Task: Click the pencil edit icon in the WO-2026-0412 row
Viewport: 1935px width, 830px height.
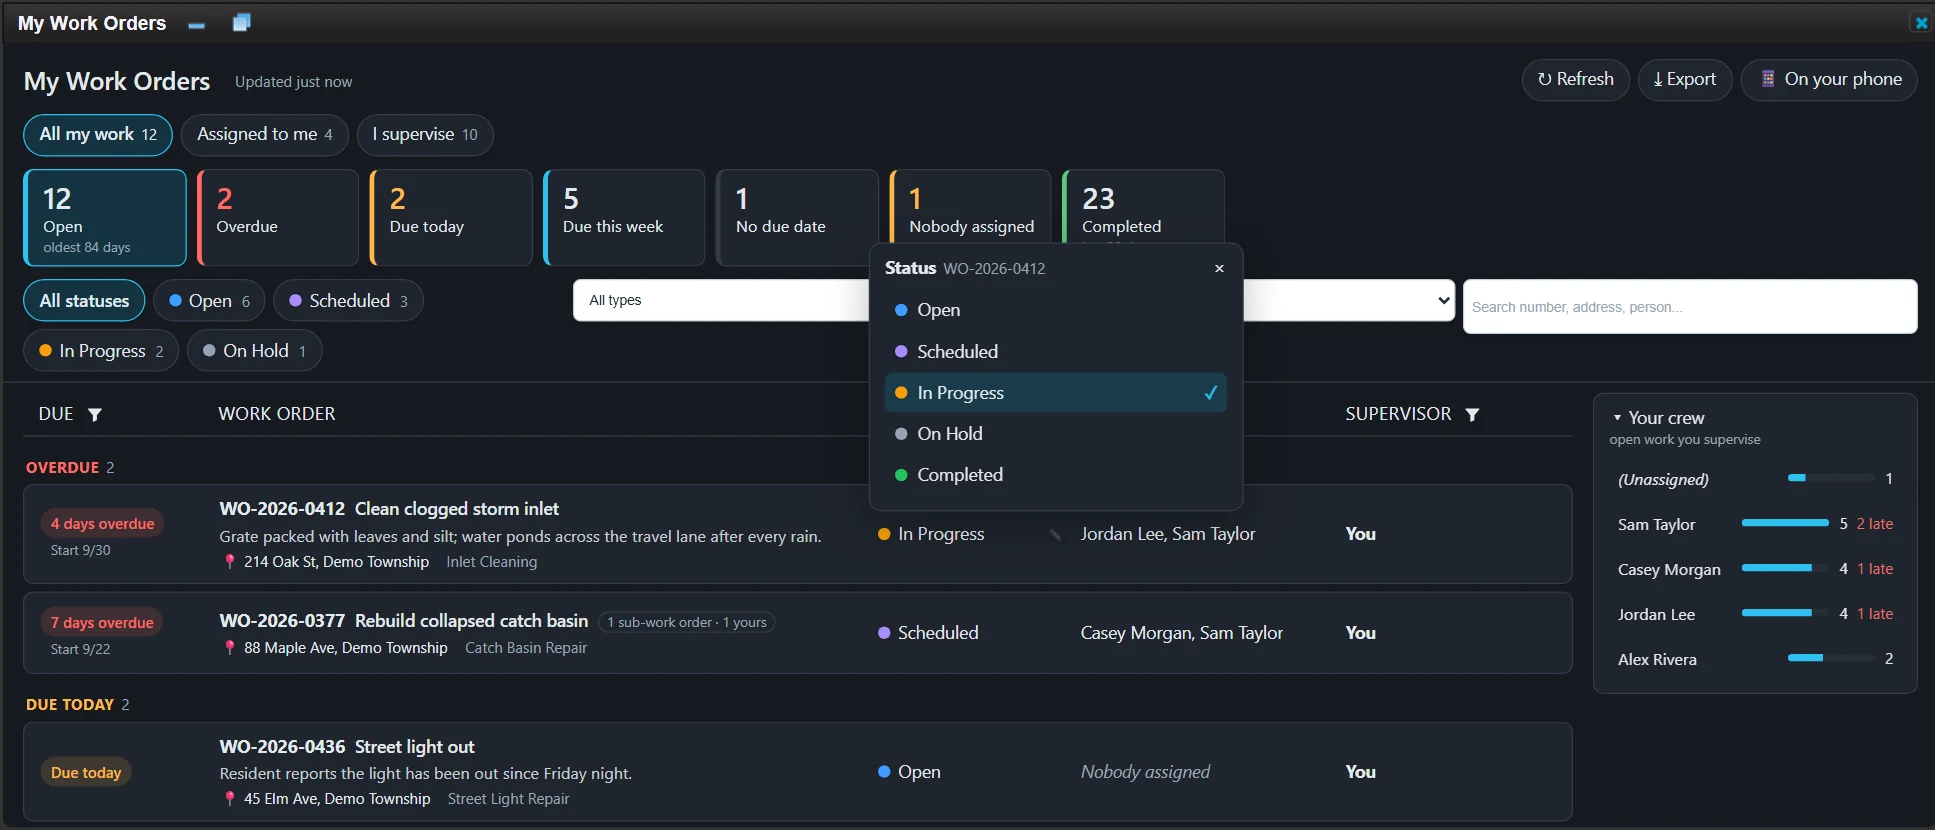Action: (x=1055, y=535)
